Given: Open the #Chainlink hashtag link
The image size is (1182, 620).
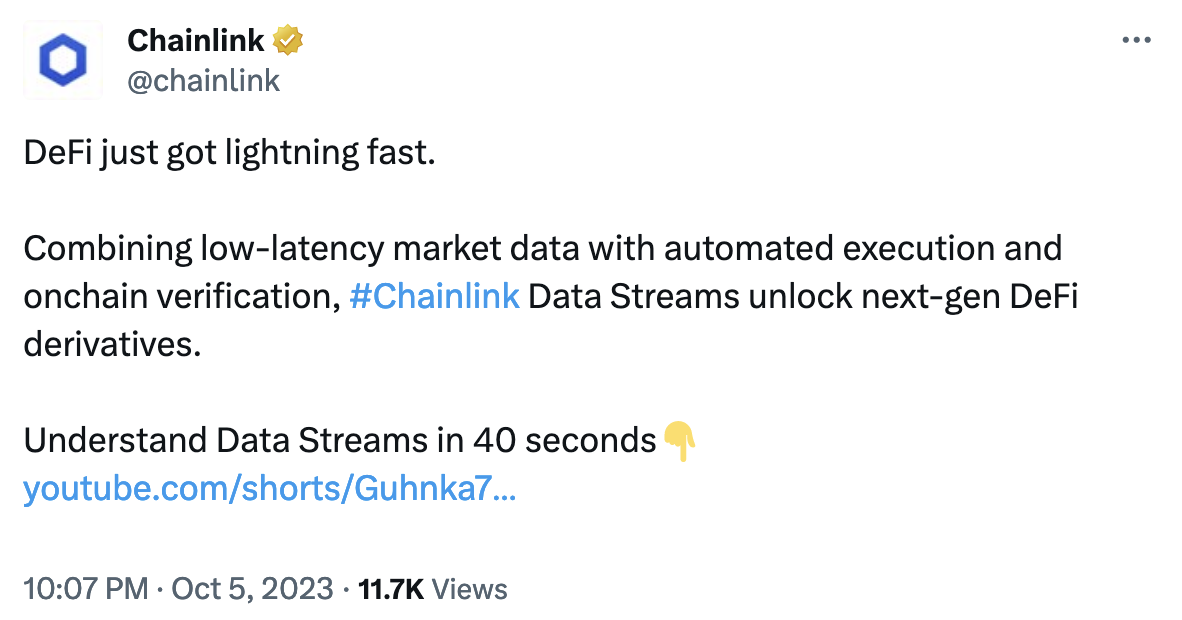Looking at the screenshot, I should pyautogui.click(x=434, y=296).
